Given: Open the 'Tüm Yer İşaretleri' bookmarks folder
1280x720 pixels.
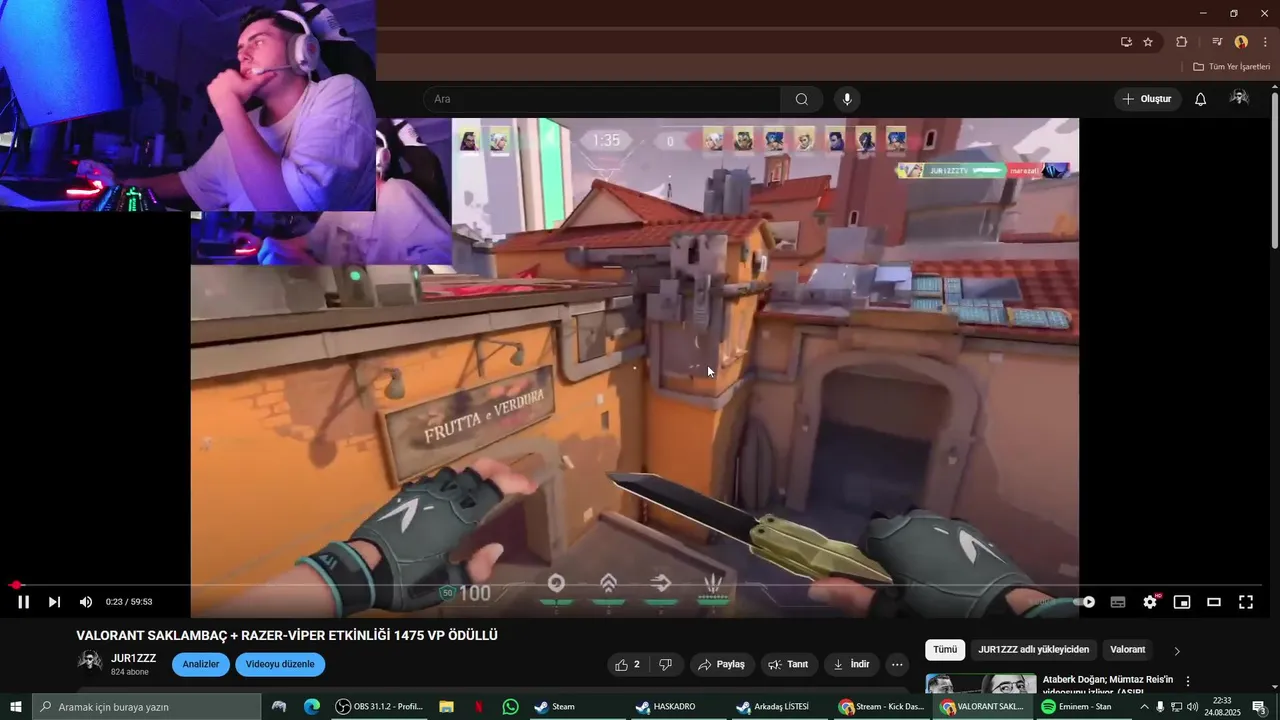Looking at the screenshot, I should coord(1232,67).
